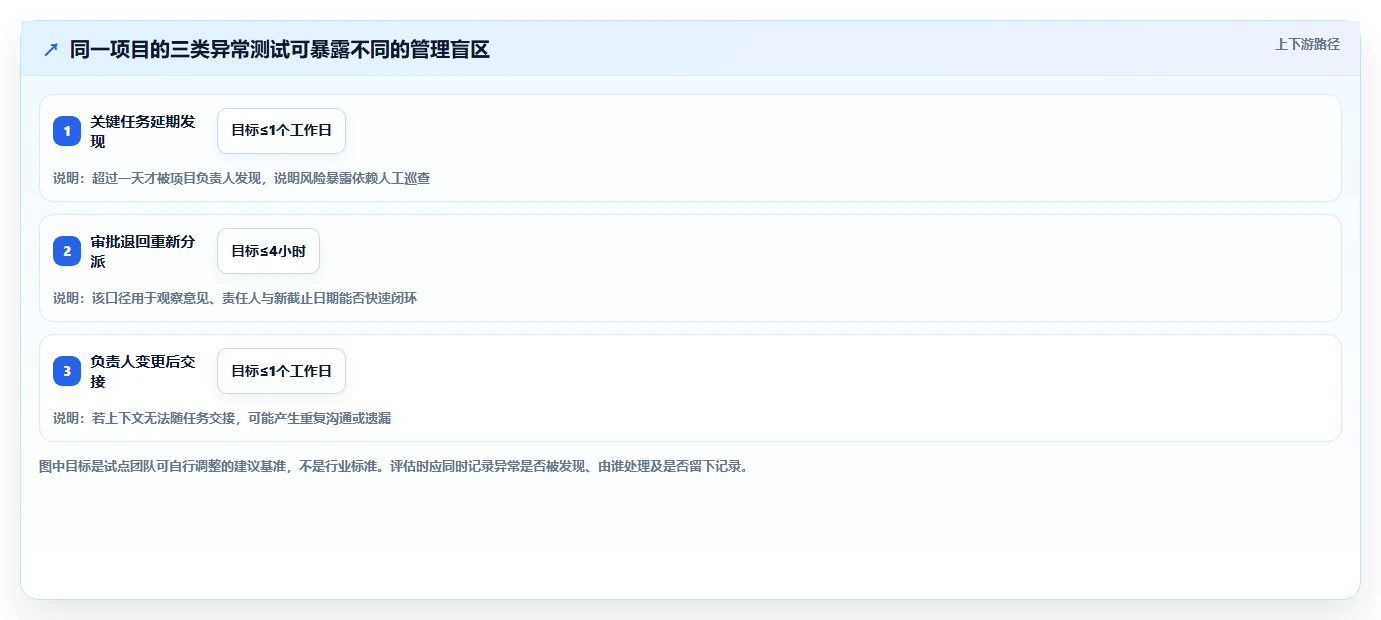Click the note 说明：若上下文无法随任务交接
1381x620 pixels.
click(222, 418)
